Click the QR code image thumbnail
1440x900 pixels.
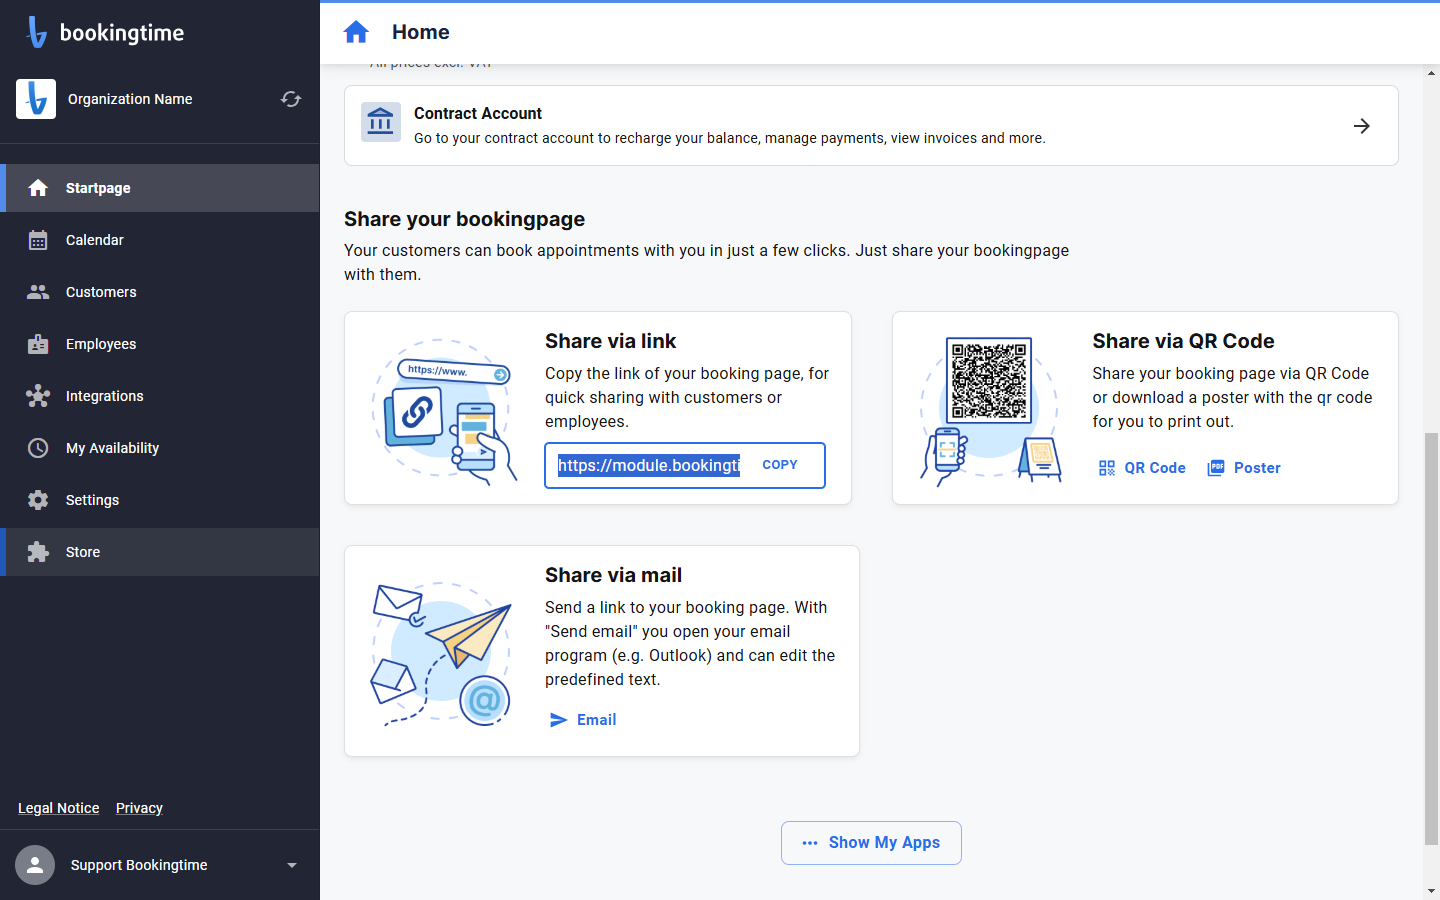pos(989,380)
